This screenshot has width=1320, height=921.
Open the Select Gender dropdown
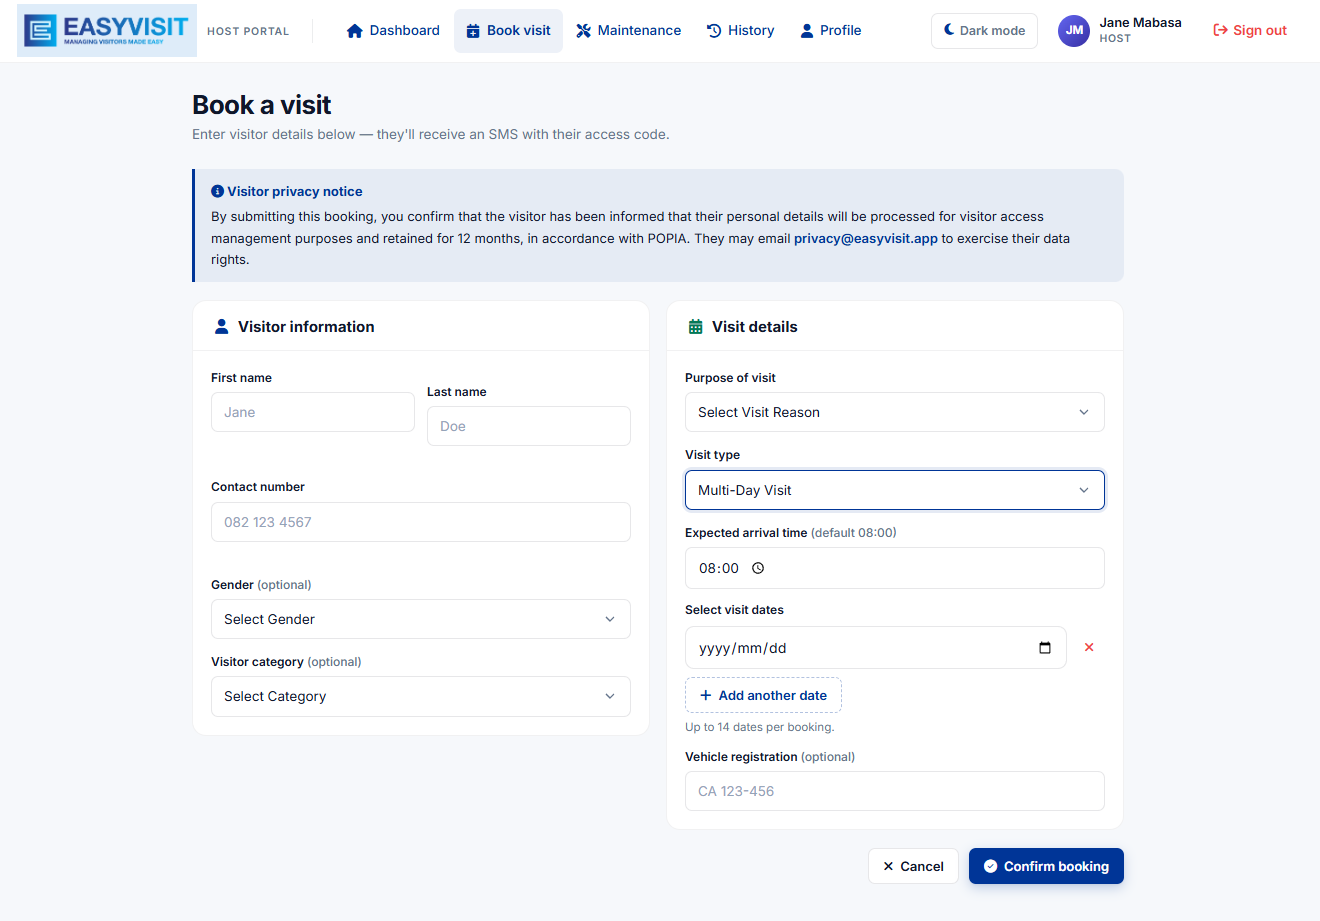click(421, 619)
